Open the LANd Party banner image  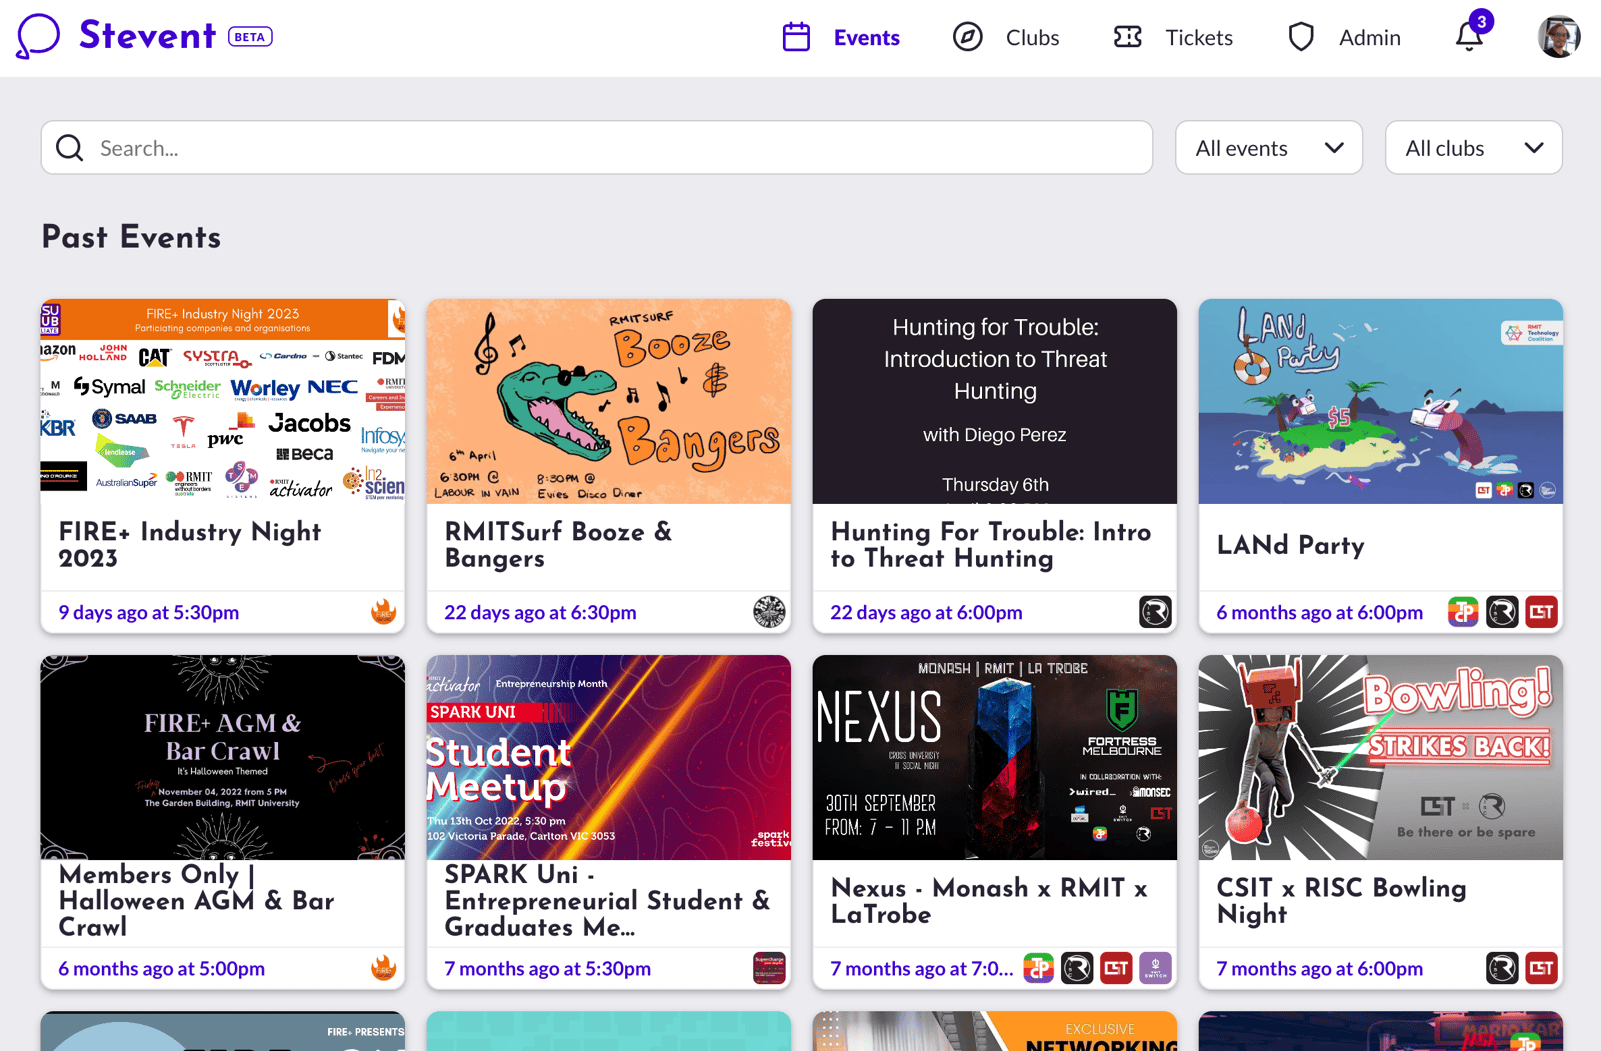point(1380,401)
